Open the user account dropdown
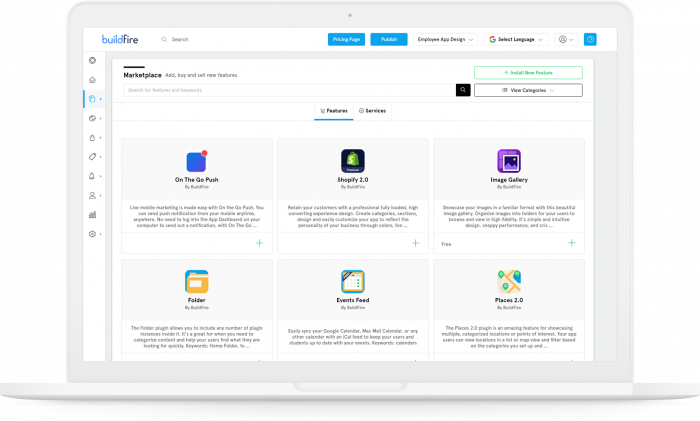Screen dimensions: 700x421 (566, 39)
